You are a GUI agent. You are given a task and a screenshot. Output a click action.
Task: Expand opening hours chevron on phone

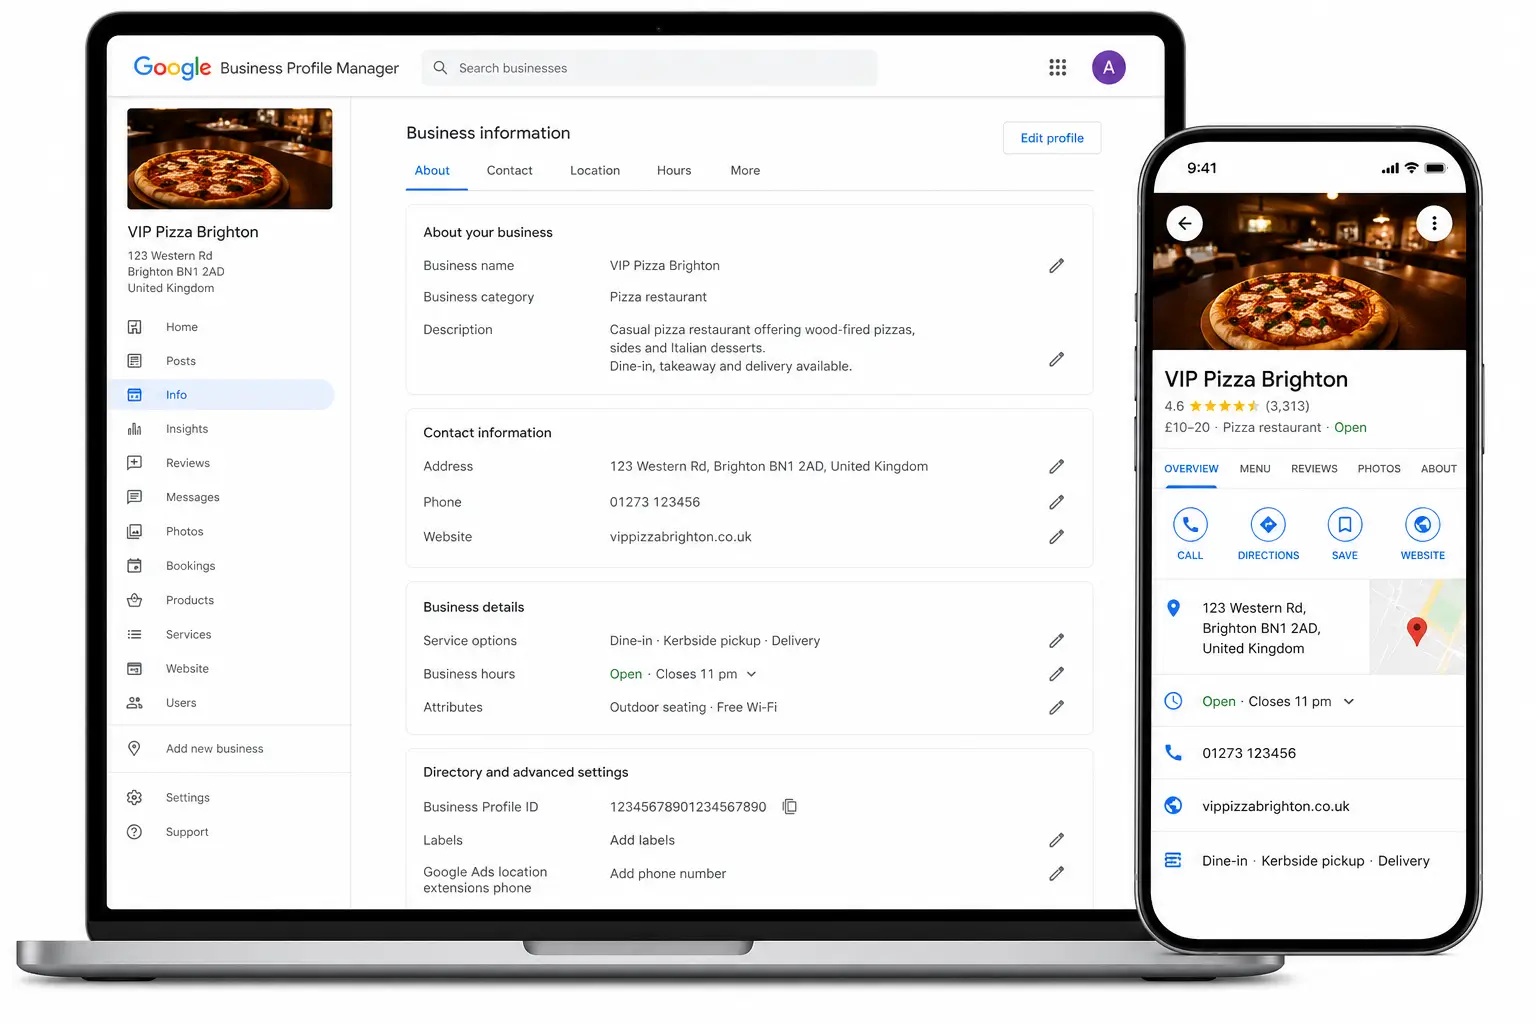[x=1349, y=702]
